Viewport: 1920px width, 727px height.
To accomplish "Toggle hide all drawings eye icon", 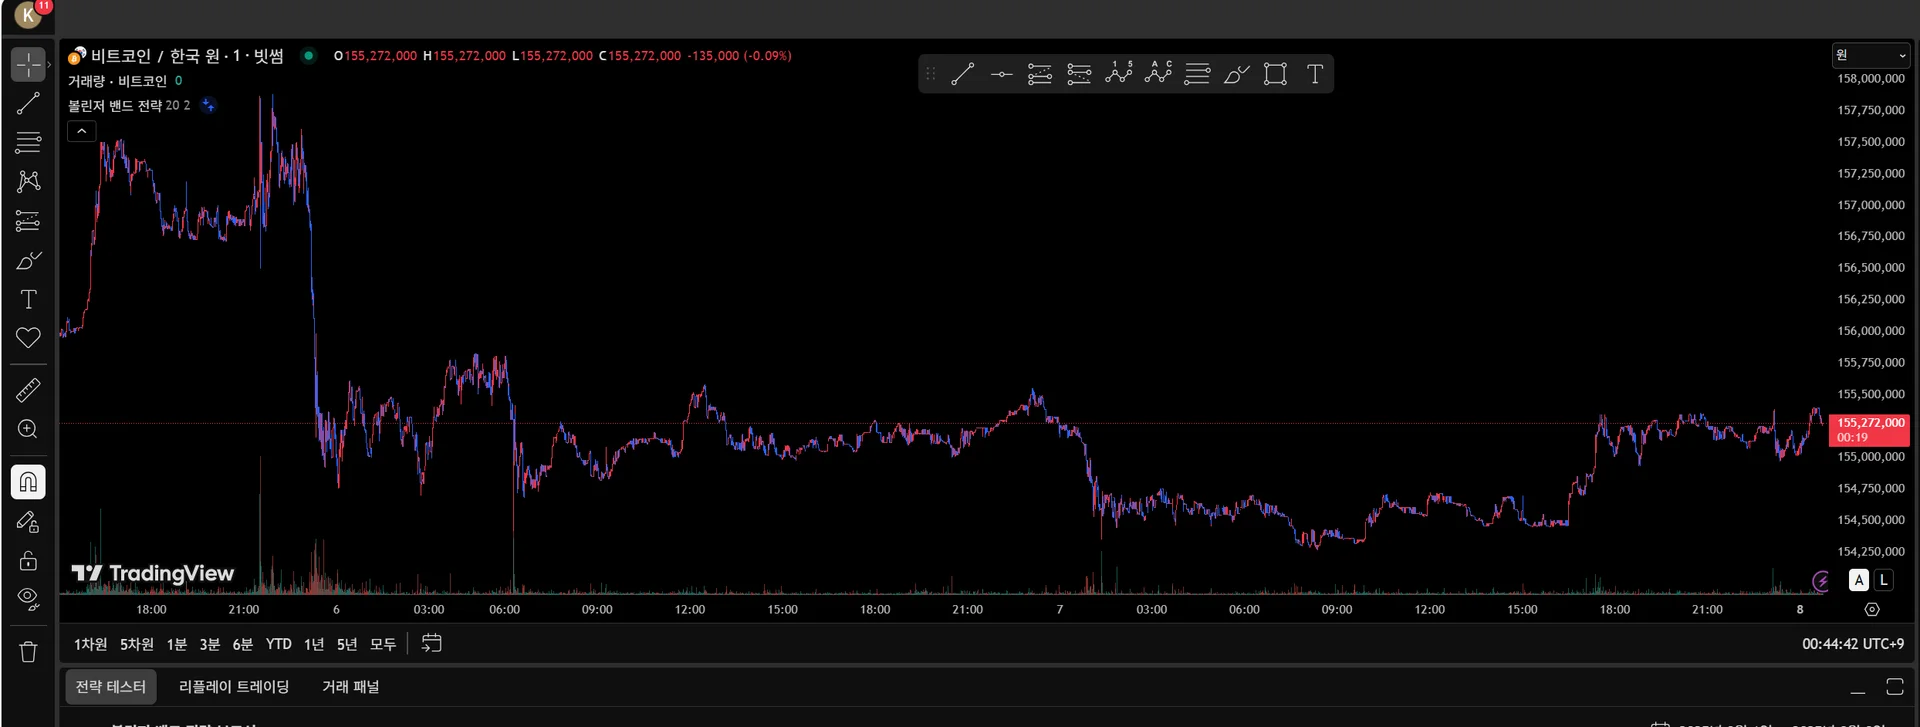I will coord(28,599).
